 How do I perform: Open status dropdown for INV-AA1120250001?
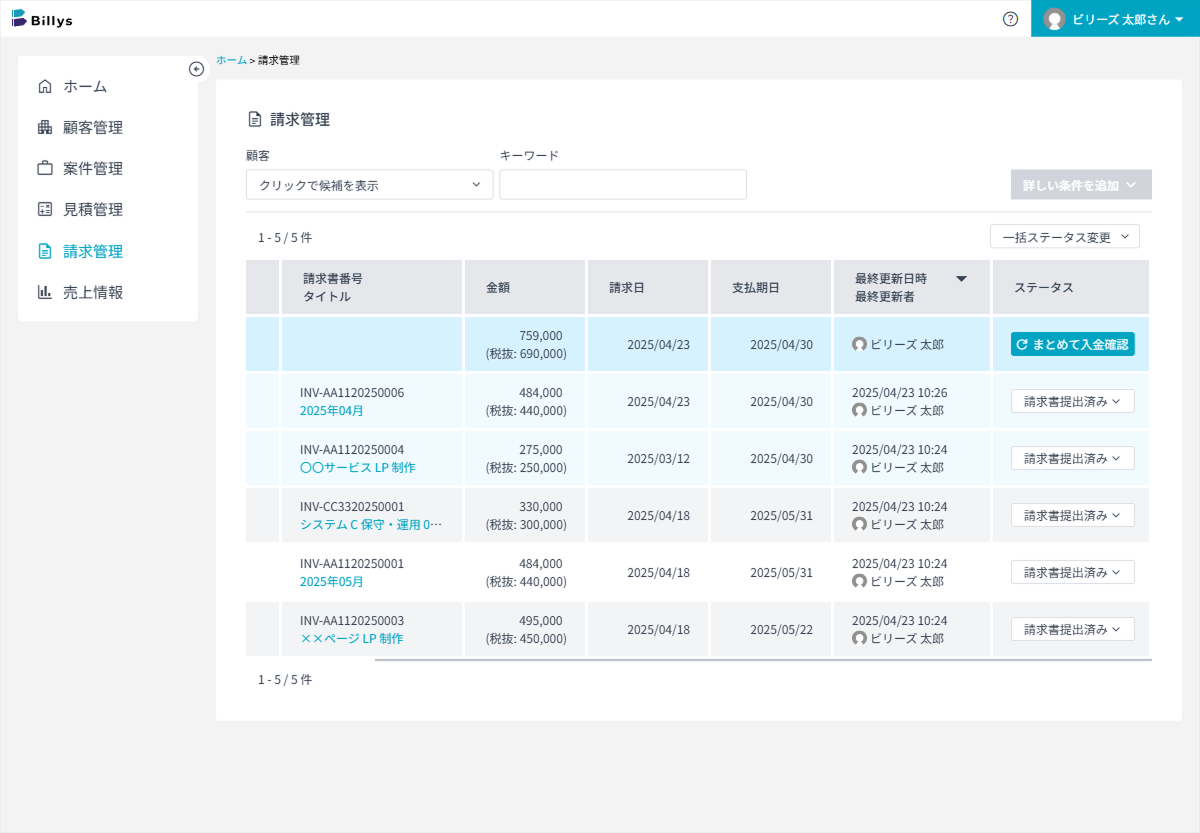[x=1073, y=572]
